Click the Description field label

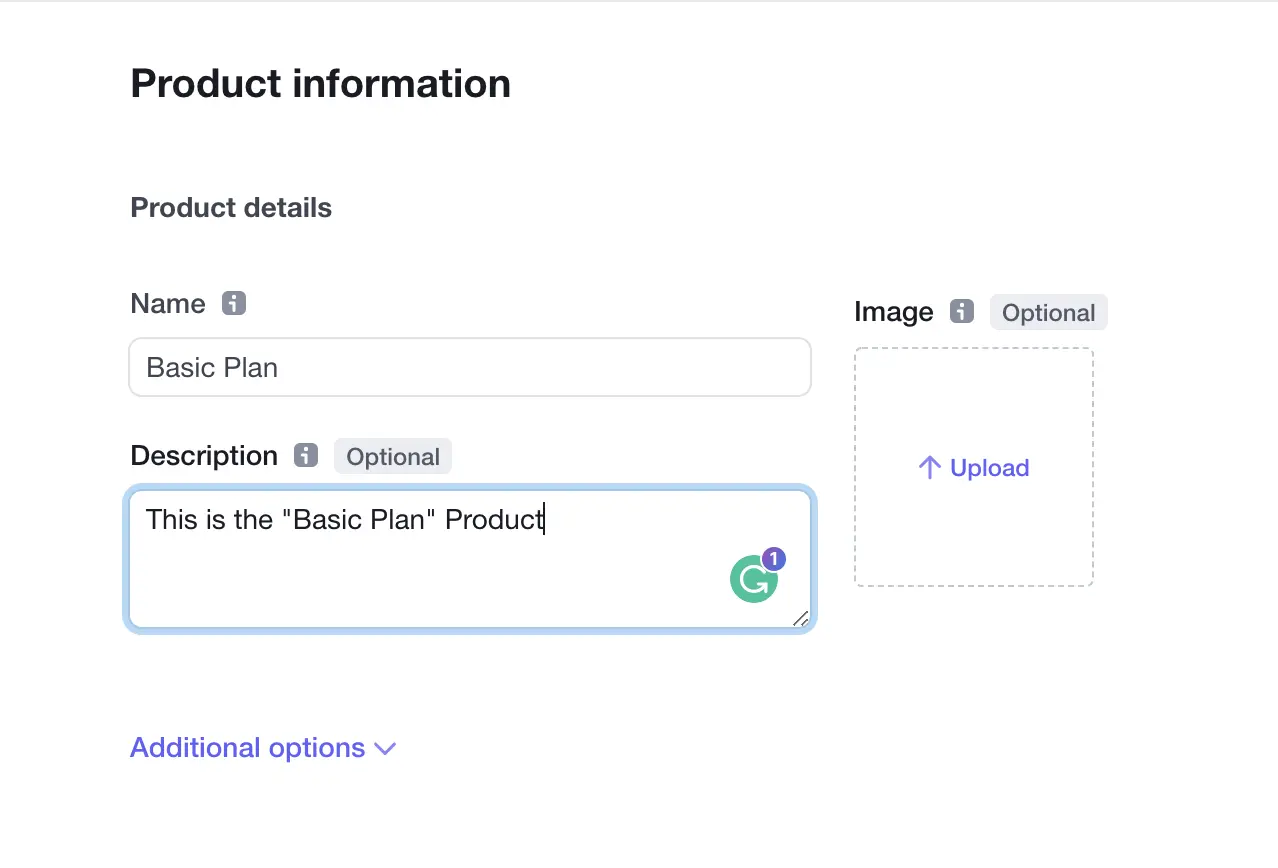(204, 456)
